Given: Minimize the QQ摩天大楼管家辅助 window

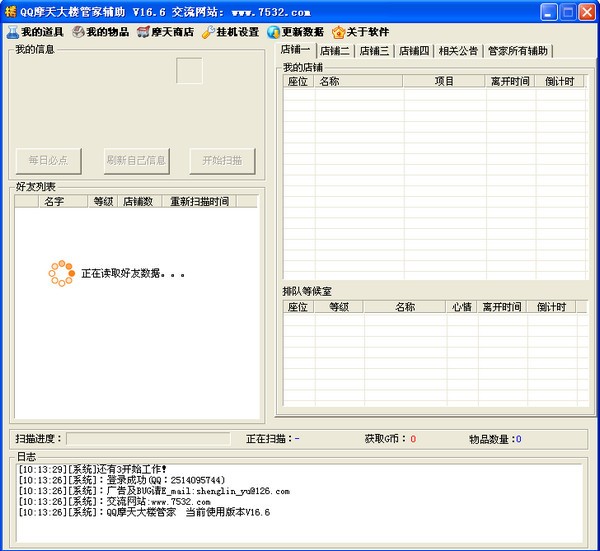Looking at the screenshot, I should tap(549, 12).
